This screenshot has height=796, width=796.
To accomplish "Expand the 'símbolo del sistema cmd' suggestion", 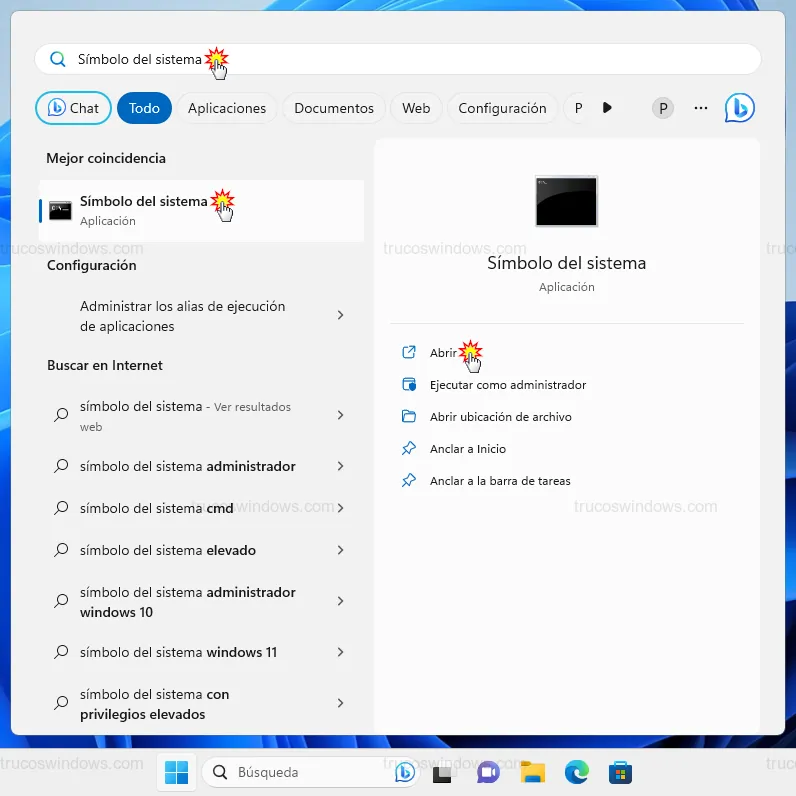I will click(340, 508).
